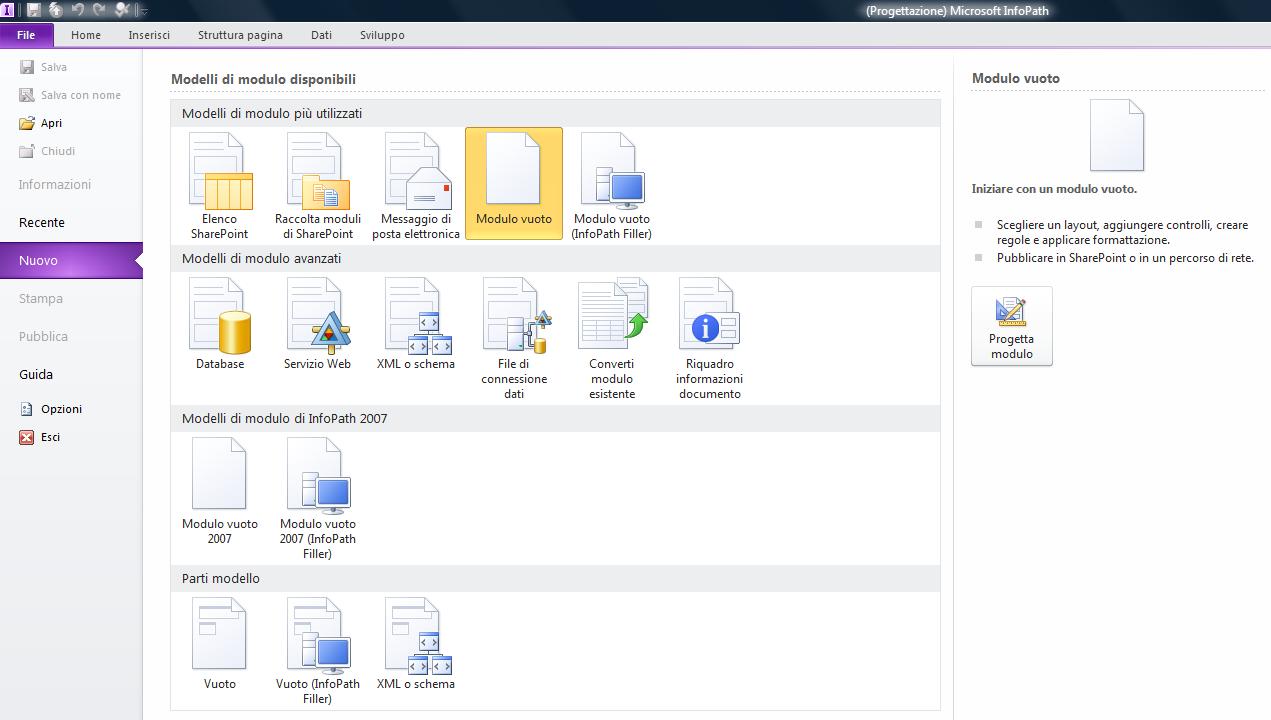Click the Modulo vuoto preview thumbnail
Viewport: 1271px width, 720px height.
click(1116, 135)
